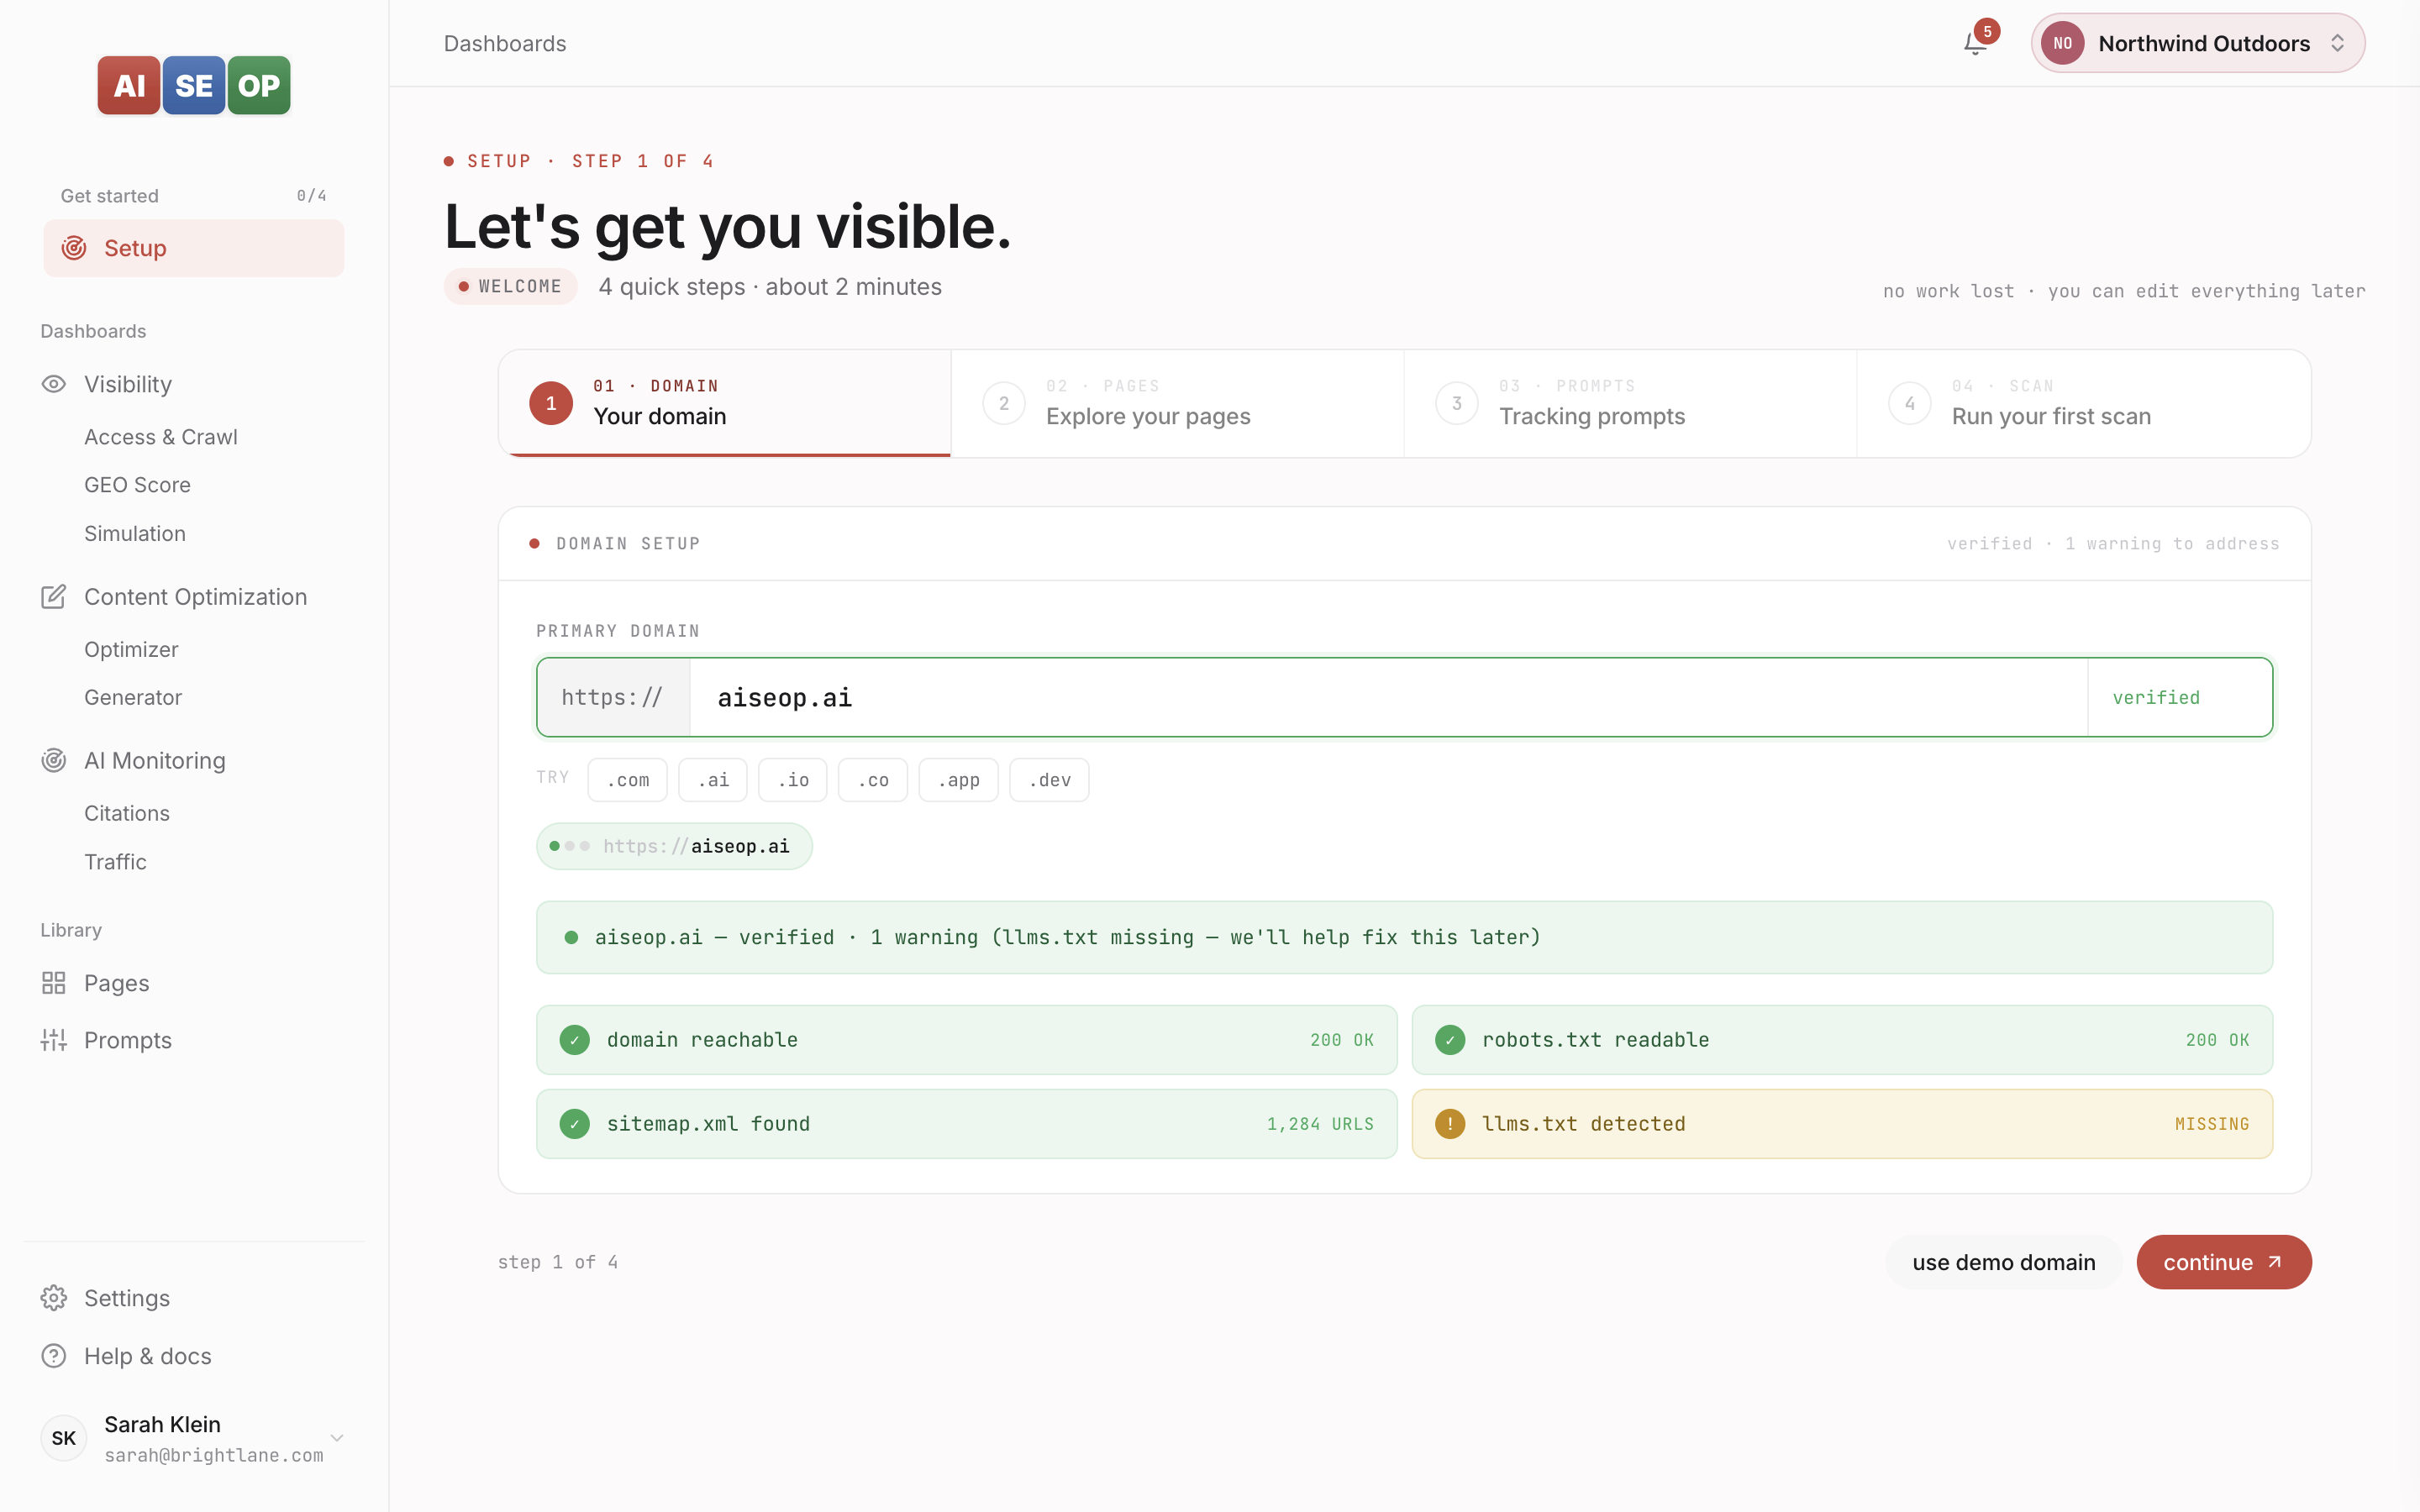Click the https:// prefix in the domain field
This screenshot has width=2420, height=1512.
click(613, 697)
